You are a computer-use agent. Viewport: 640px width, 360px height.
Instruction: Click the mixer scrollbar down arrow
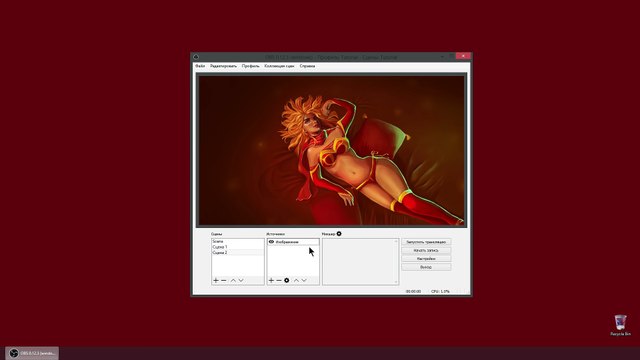click(396, 282)
